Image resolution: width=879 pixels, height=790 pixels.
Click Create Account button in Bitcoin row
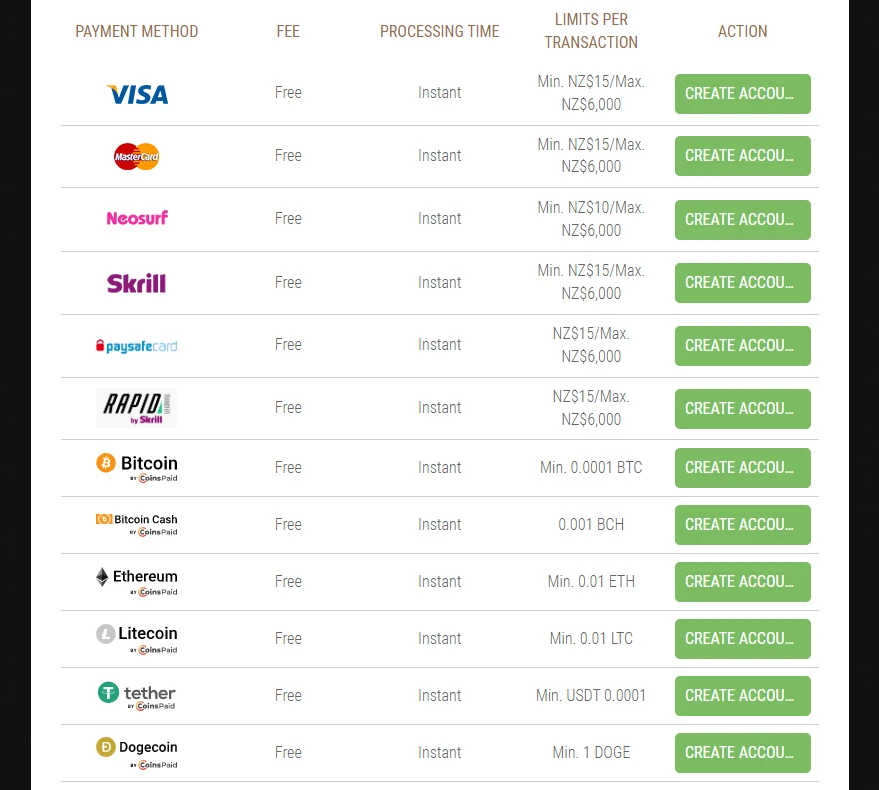[x=742, y=468]
